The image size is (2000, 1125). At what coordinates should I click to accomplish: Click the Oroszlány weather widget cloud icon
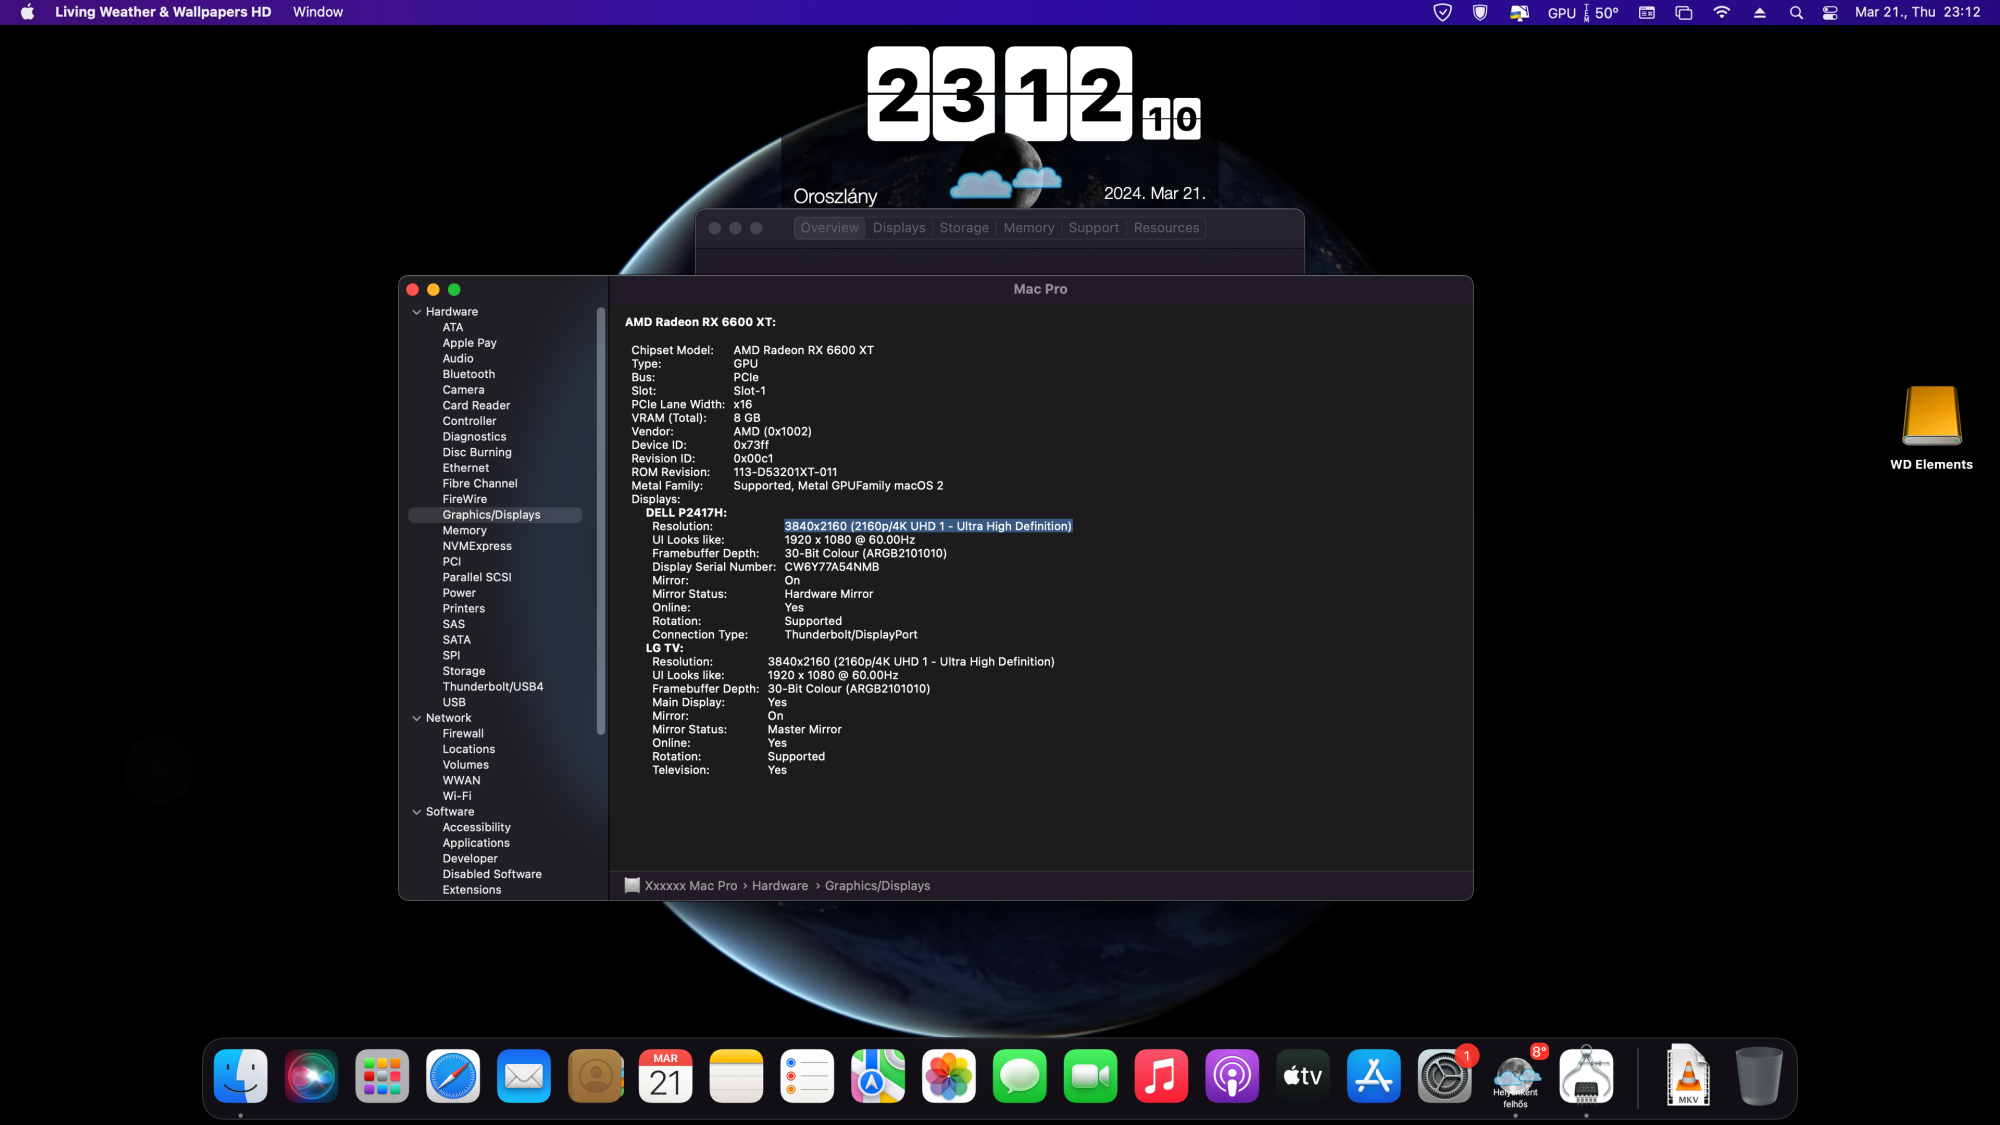pyautogui.click(x=1004, y=182)
